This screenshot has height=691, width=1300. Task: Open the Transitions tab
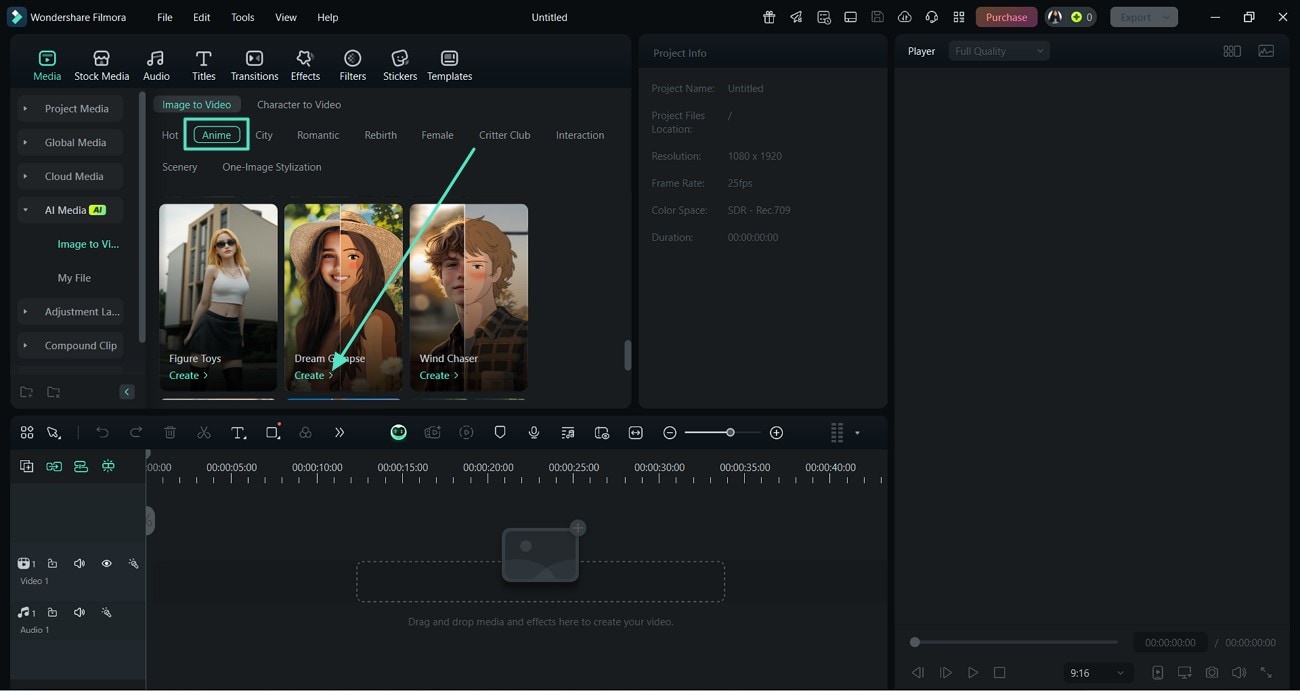point(254,65)
